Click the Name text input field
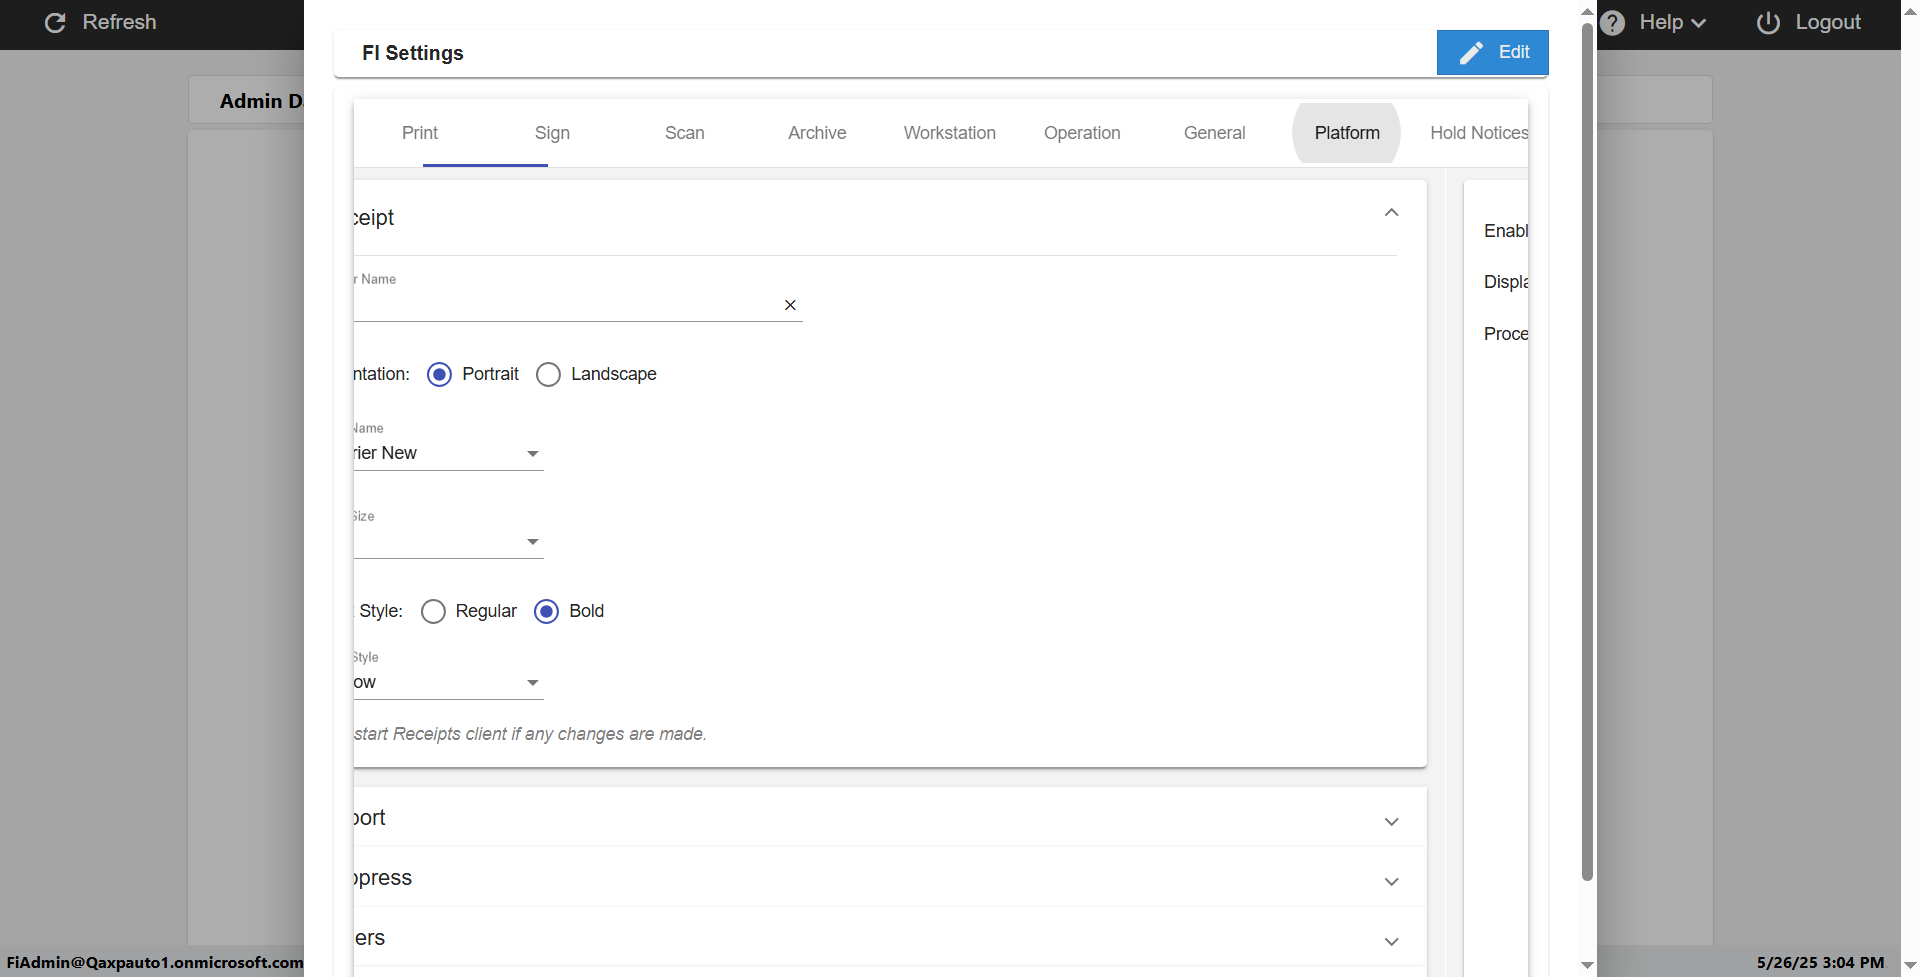The image size is (1920, 977). coord(565,305)
